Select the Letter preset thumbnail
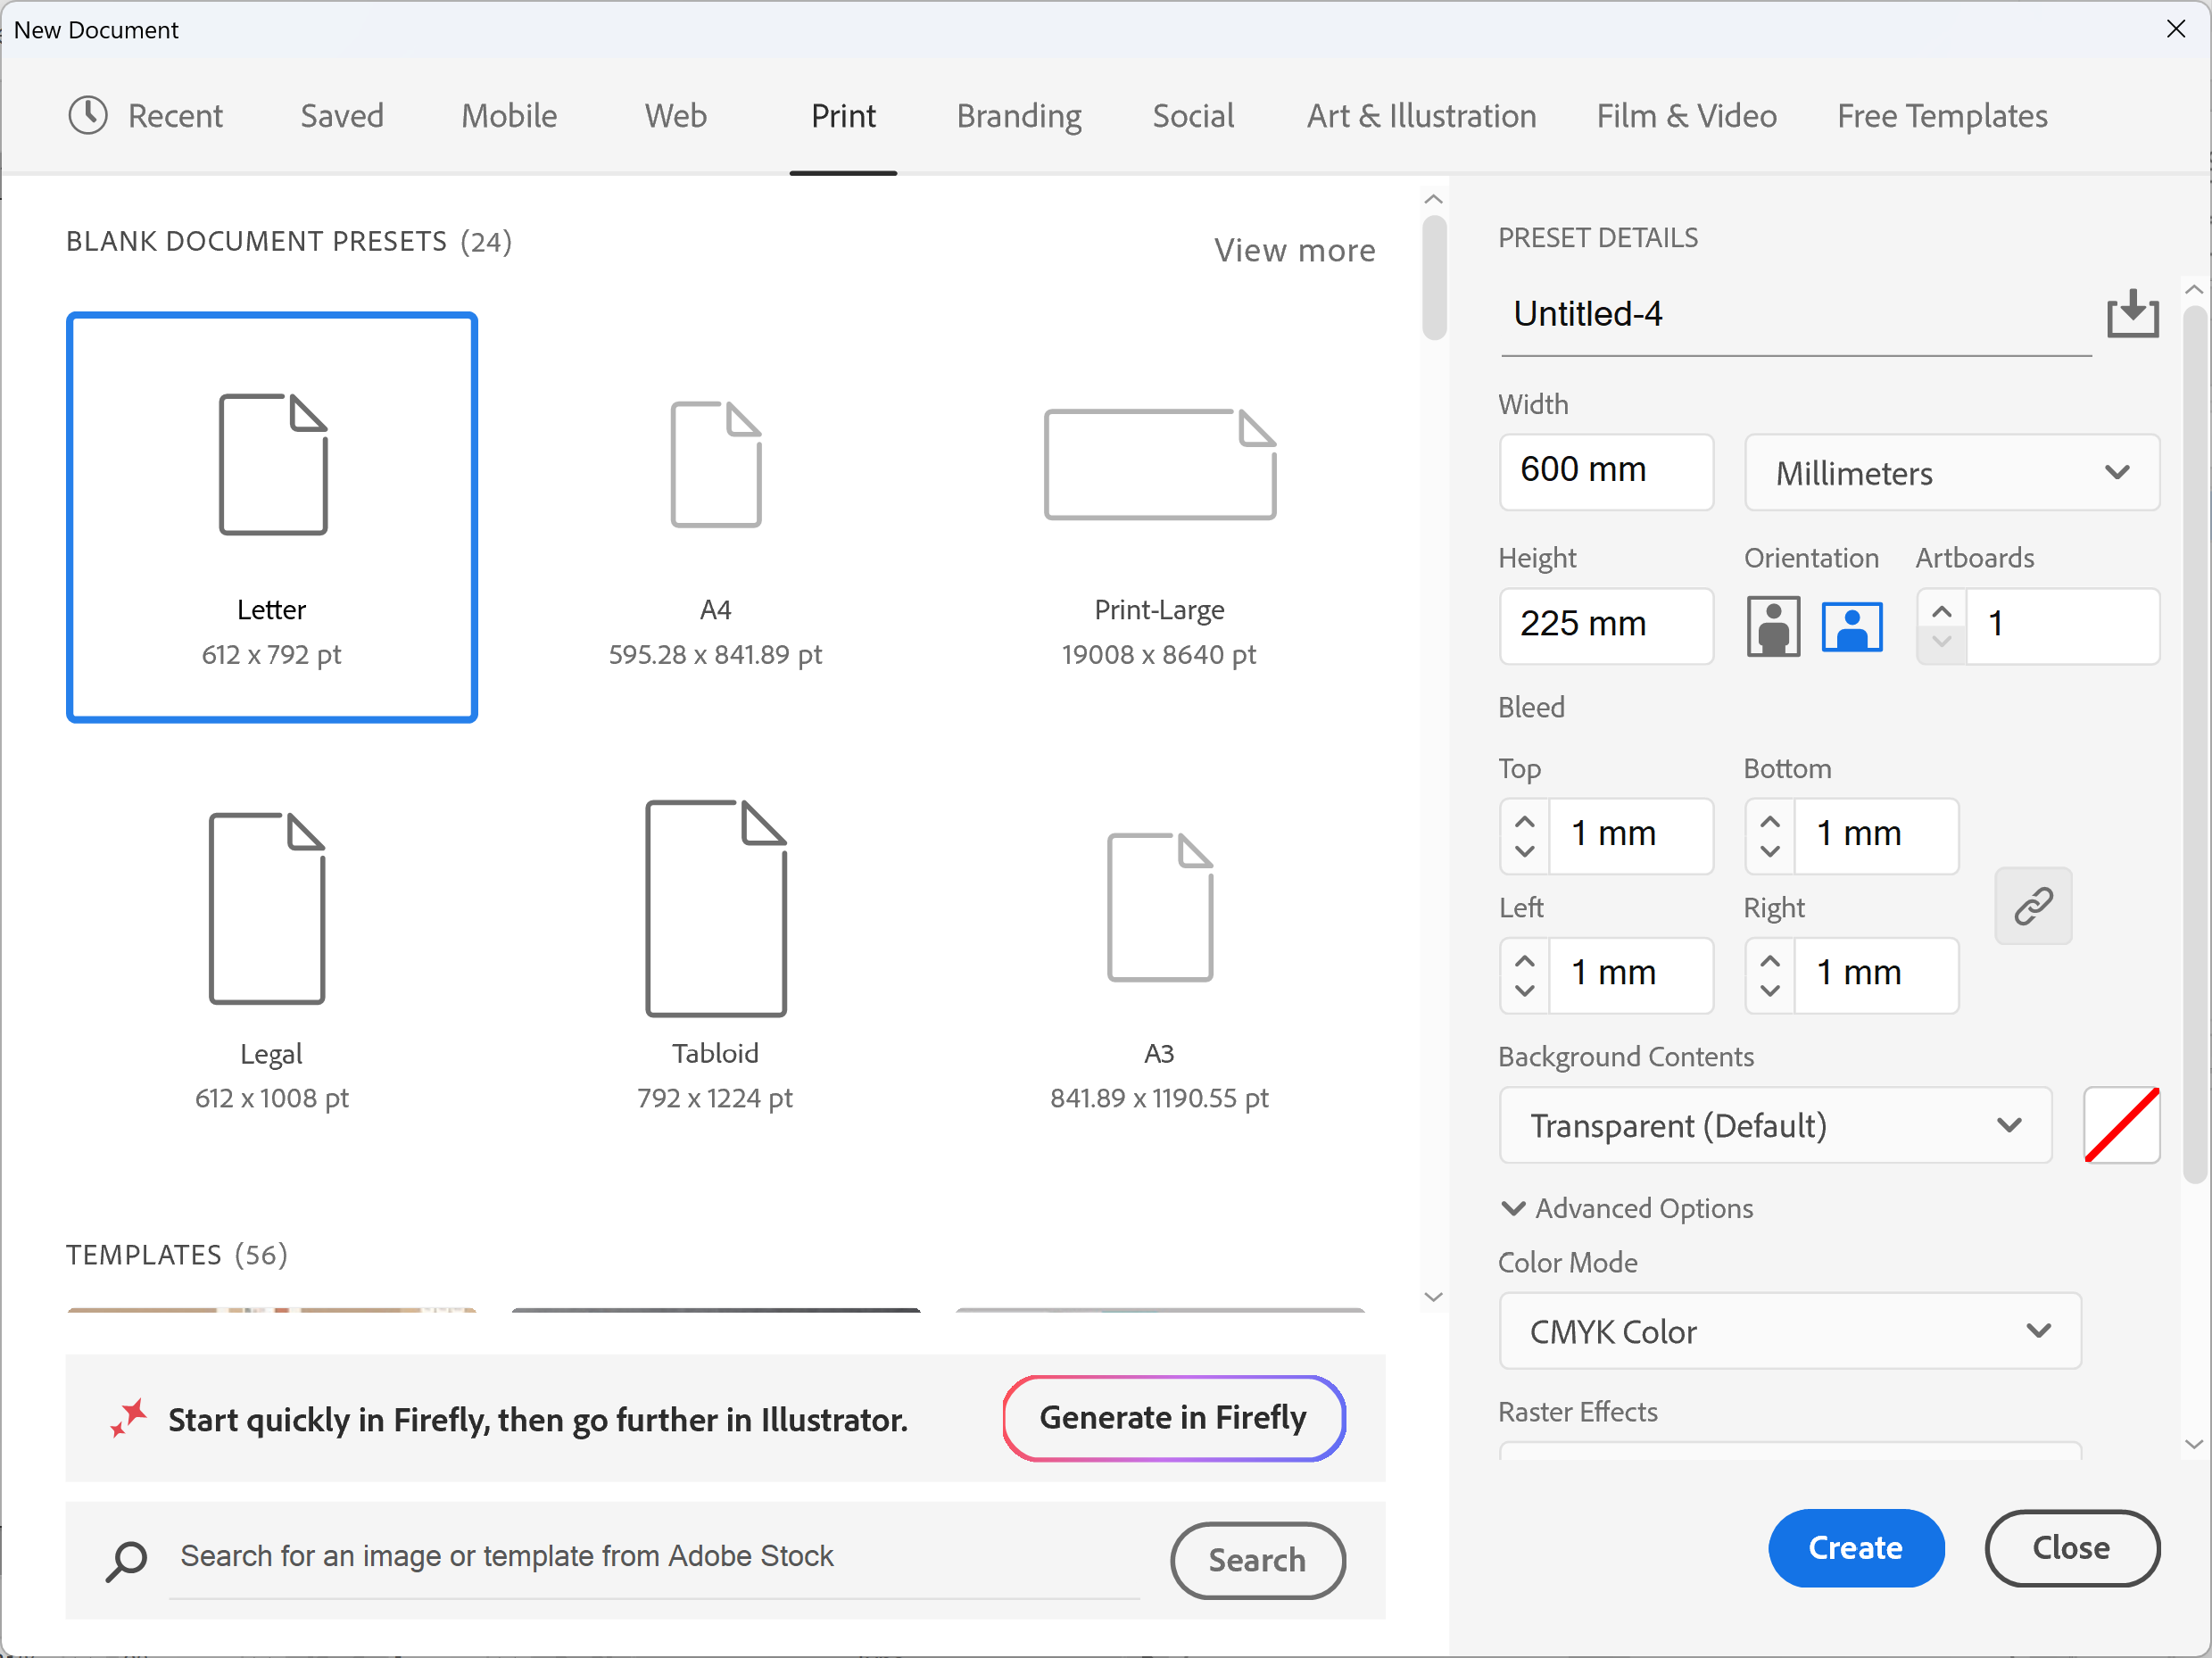Image resolution: width=2212 pixels, height=1658 pixels. click(x=272, y=517)
